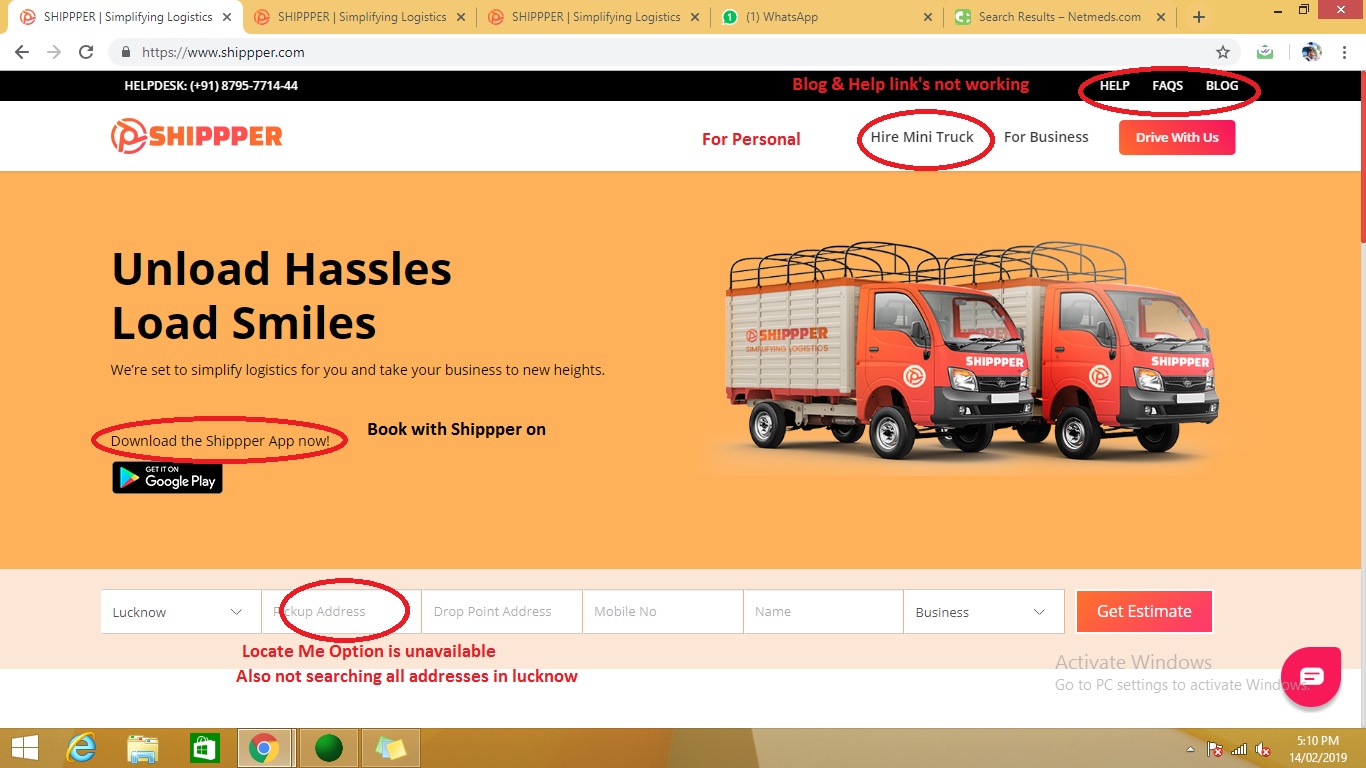Open Internet Explorer from the taskbar

pos(81,747)
